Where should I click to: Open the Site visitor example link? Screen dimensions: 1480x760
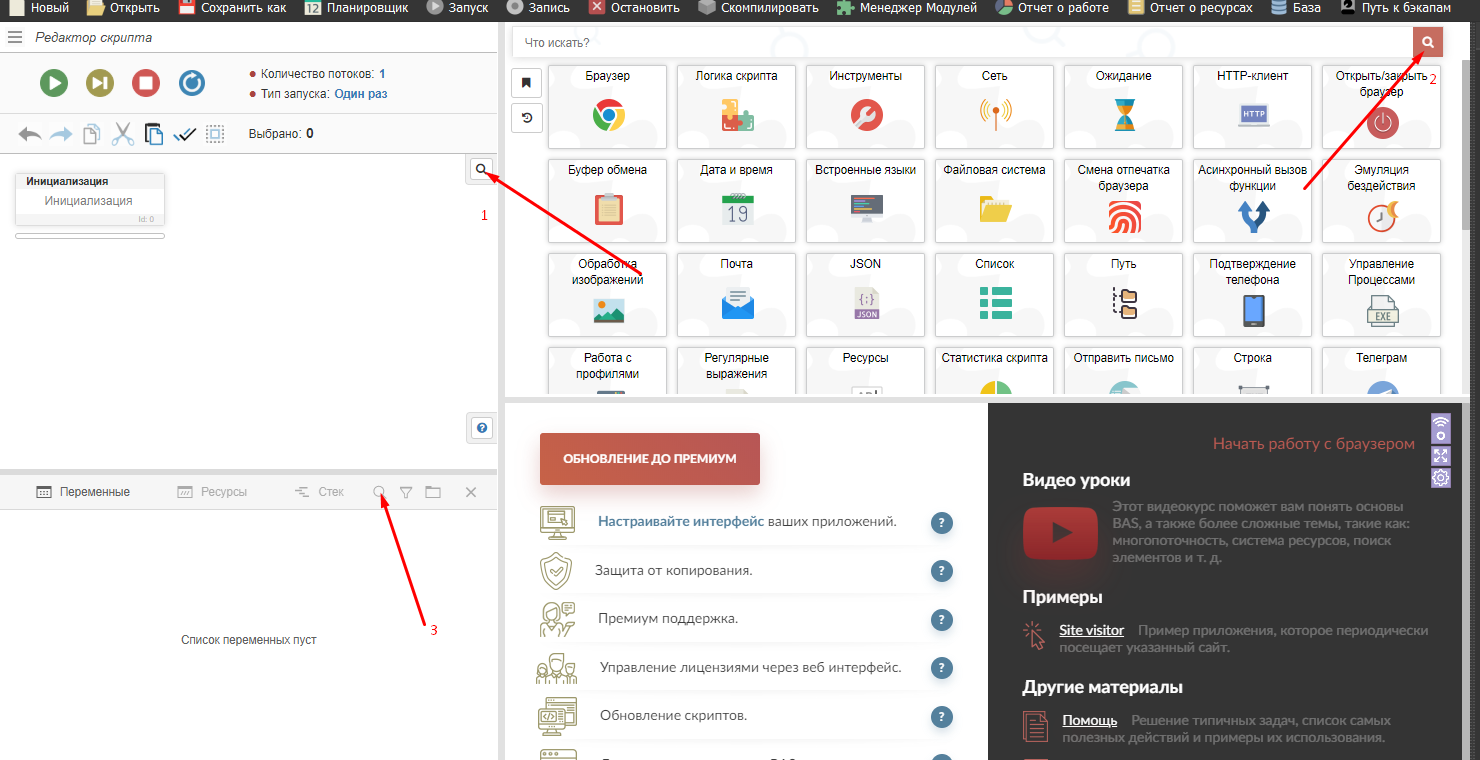pyautogui.click(x=1091, y=631)
